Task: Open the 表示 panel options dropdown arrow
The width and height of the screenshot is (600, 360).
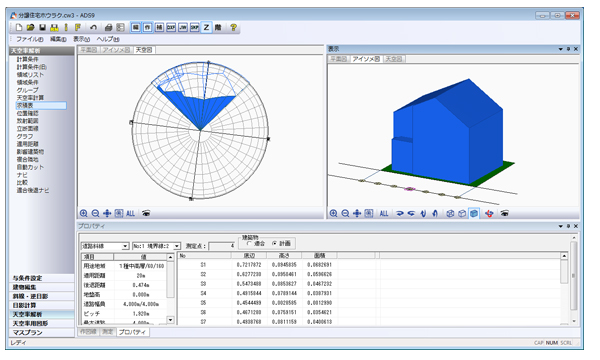Action: [561, 49]
